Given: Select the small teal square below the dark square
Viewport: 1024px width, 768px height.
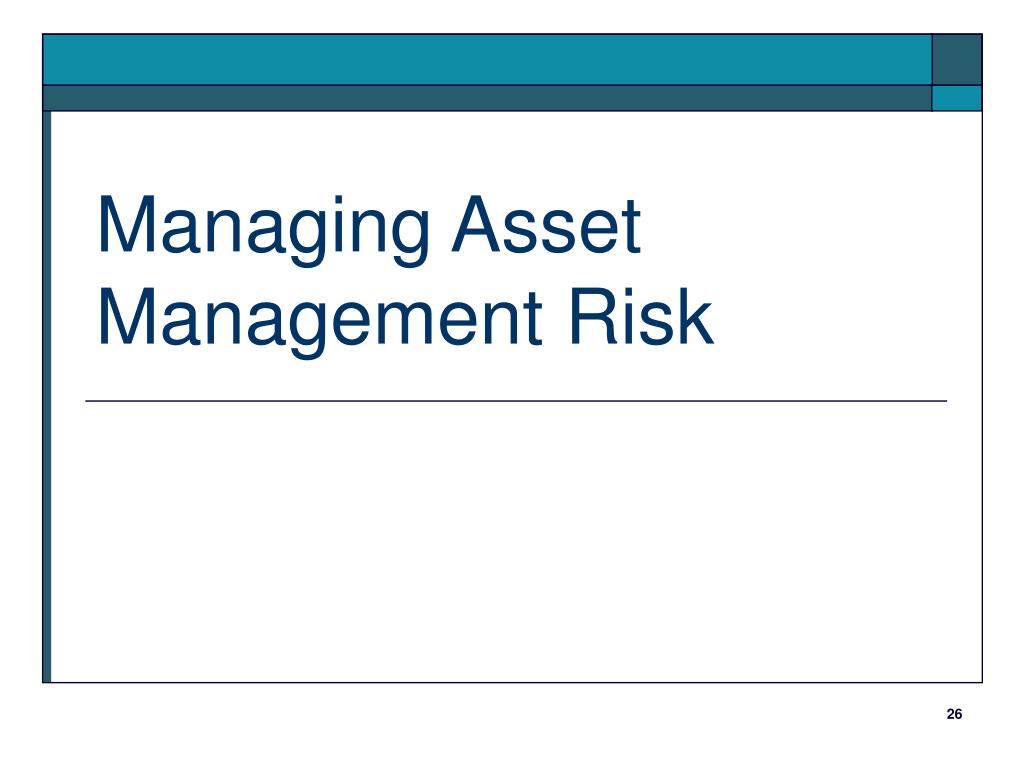Looking at the screenshot, I should pyautogui.click(x=957, y=98).
